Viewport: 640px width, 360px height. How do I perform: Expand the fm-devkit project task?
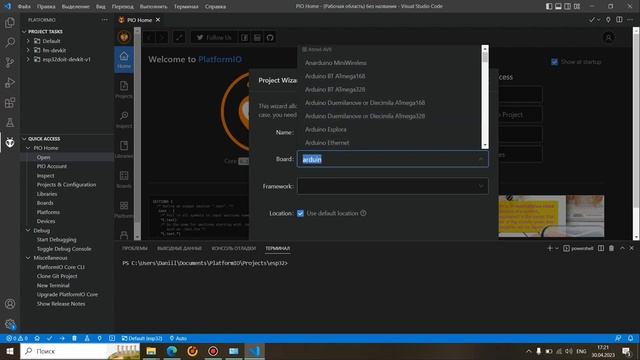[28, 50]
